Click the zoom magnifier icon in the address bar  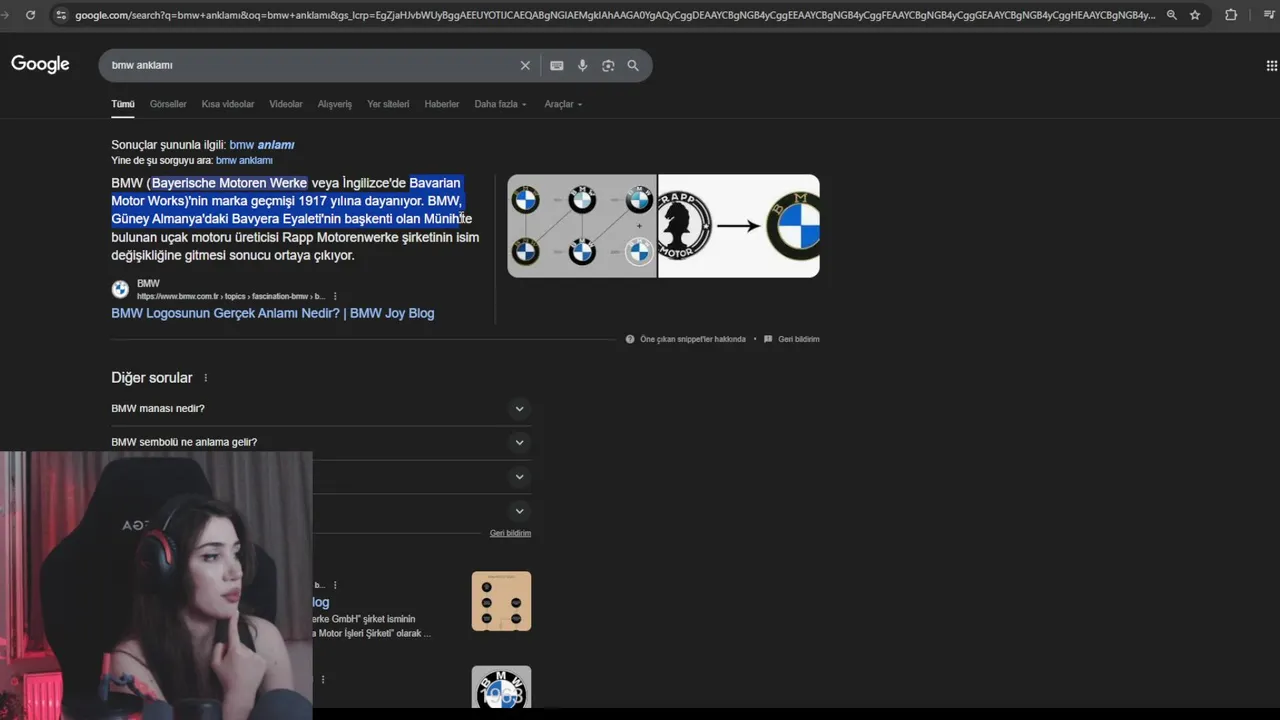[x=1172, y=15]
